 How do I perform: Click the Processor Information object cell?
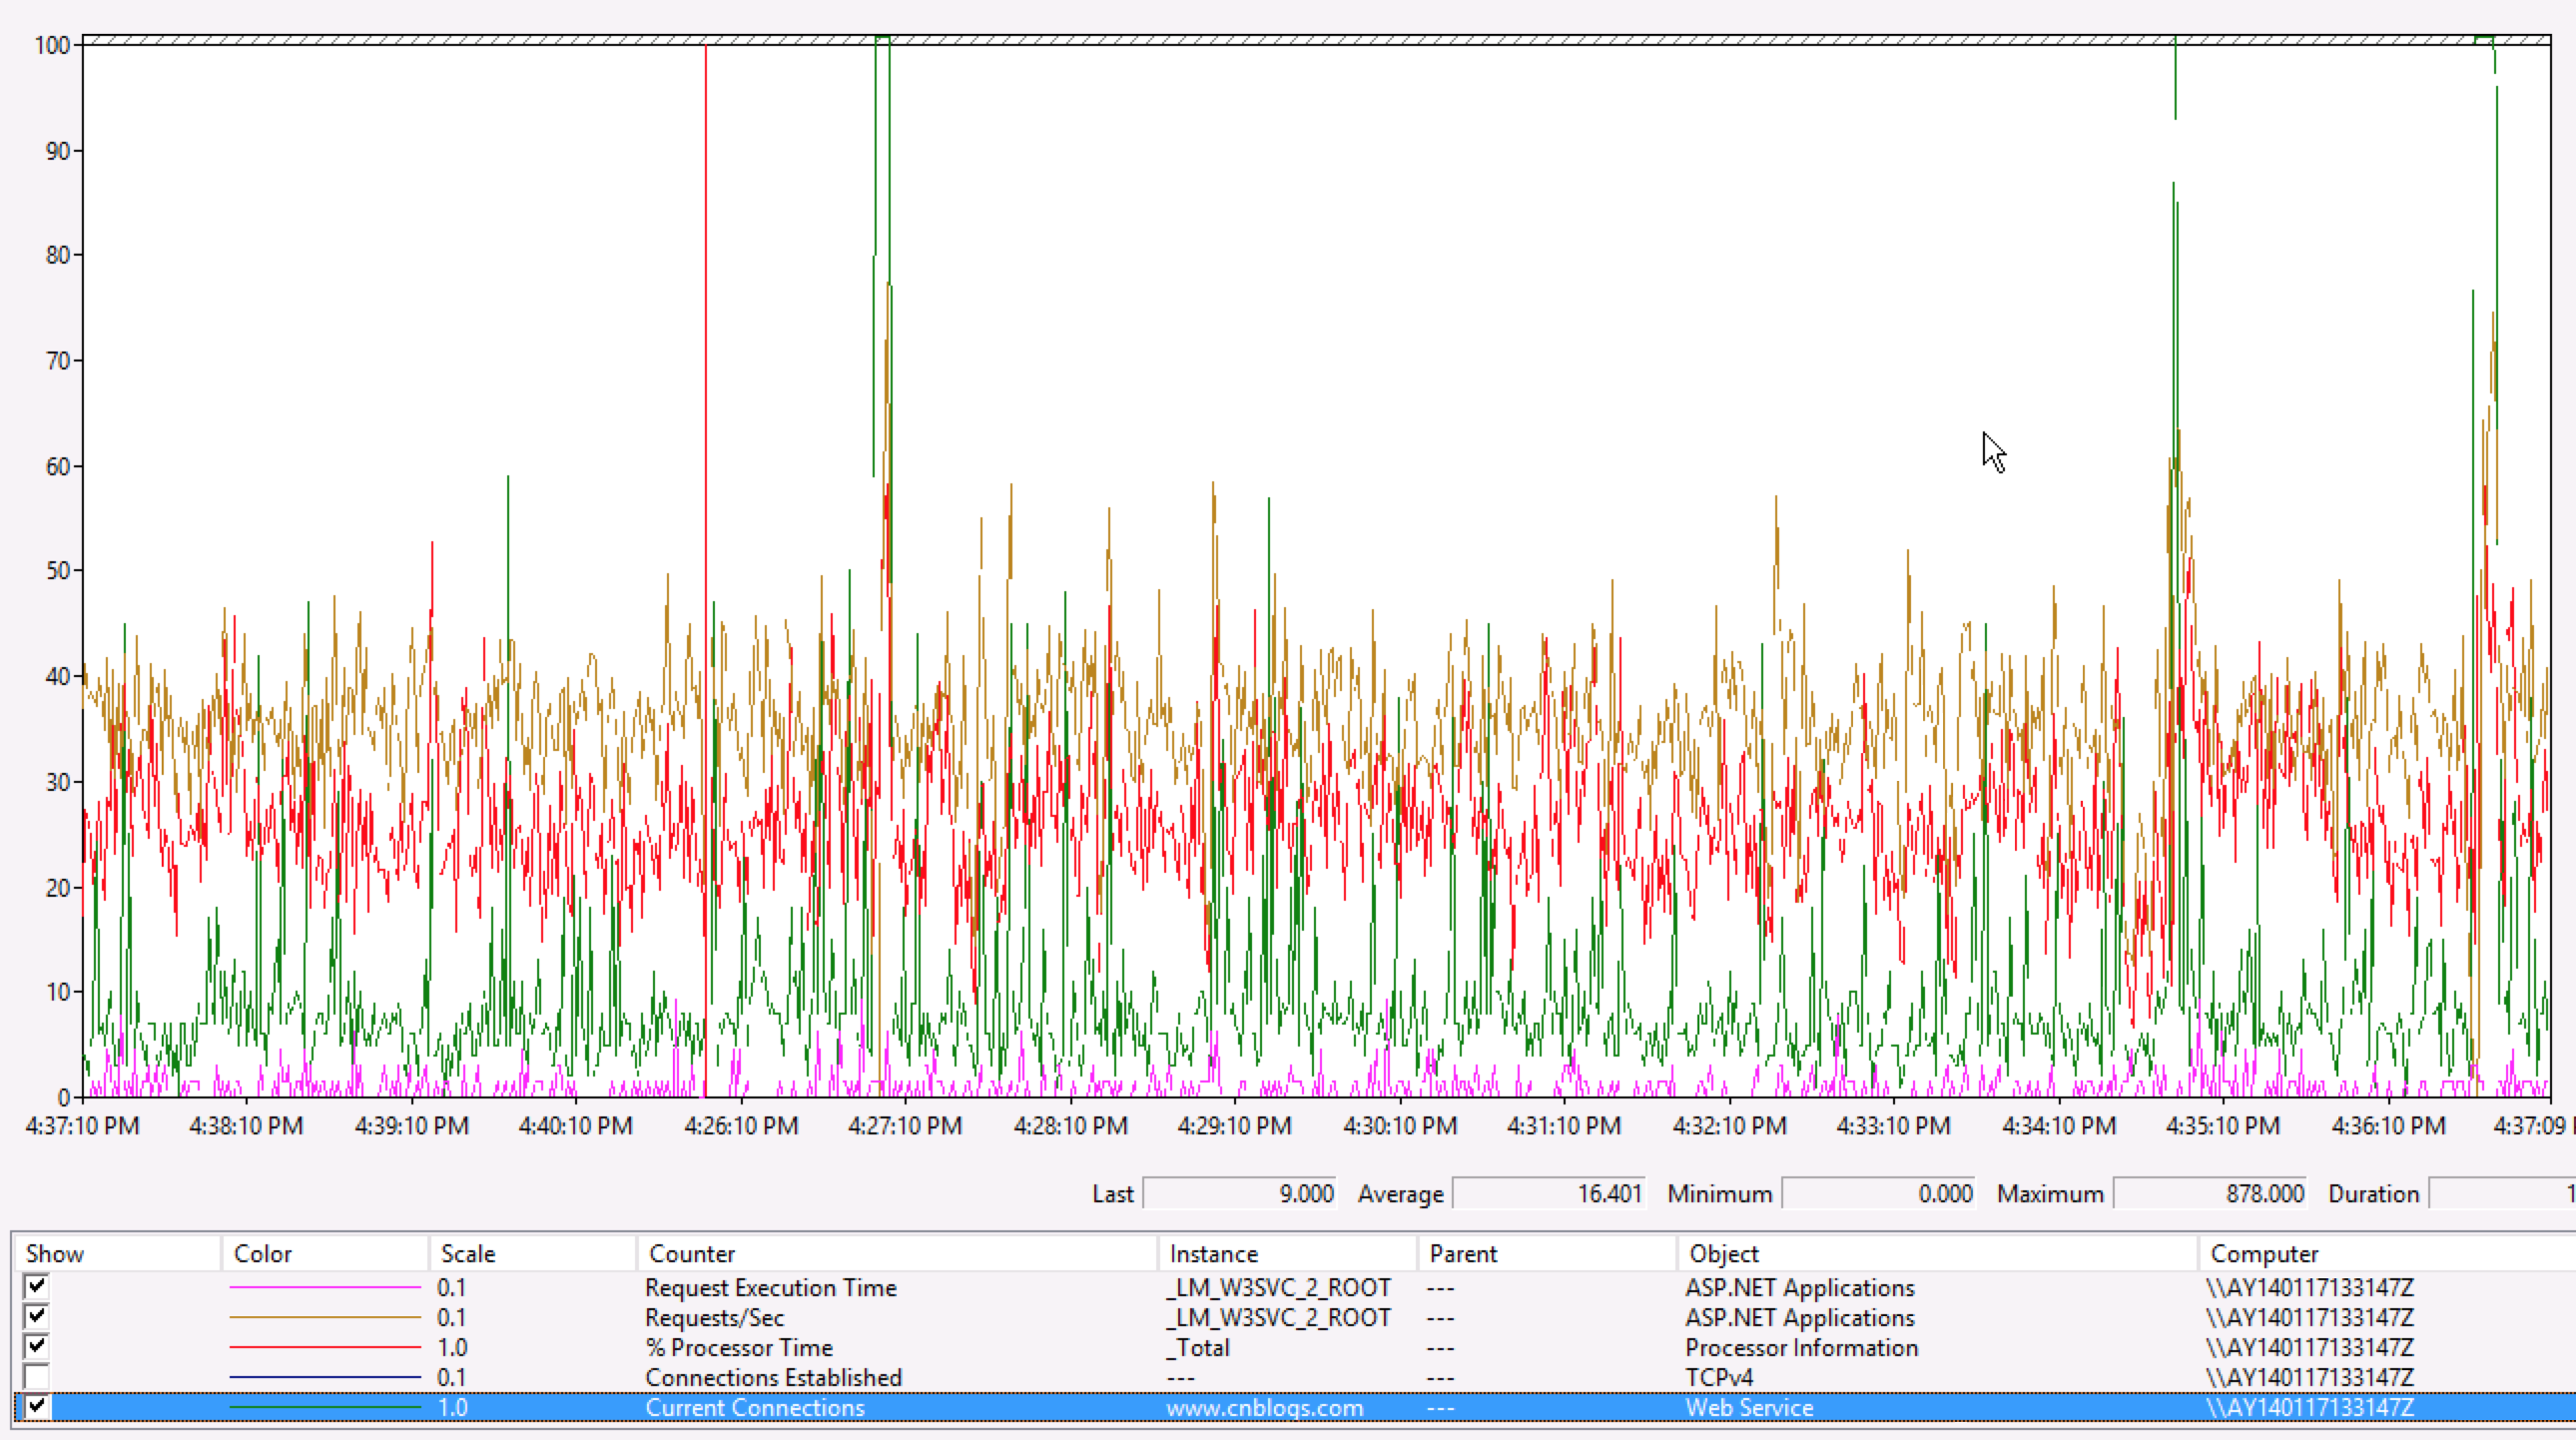click(x=1802, y=1347)
